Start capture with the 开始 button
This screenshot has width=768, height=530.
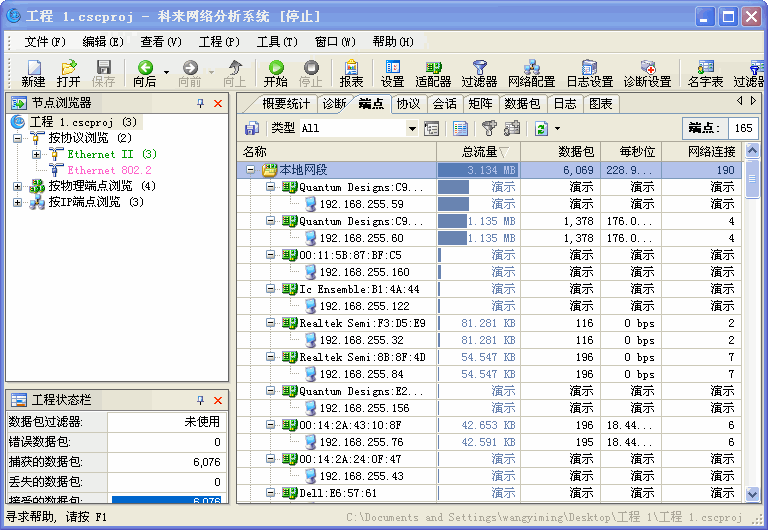click(276, 73)
